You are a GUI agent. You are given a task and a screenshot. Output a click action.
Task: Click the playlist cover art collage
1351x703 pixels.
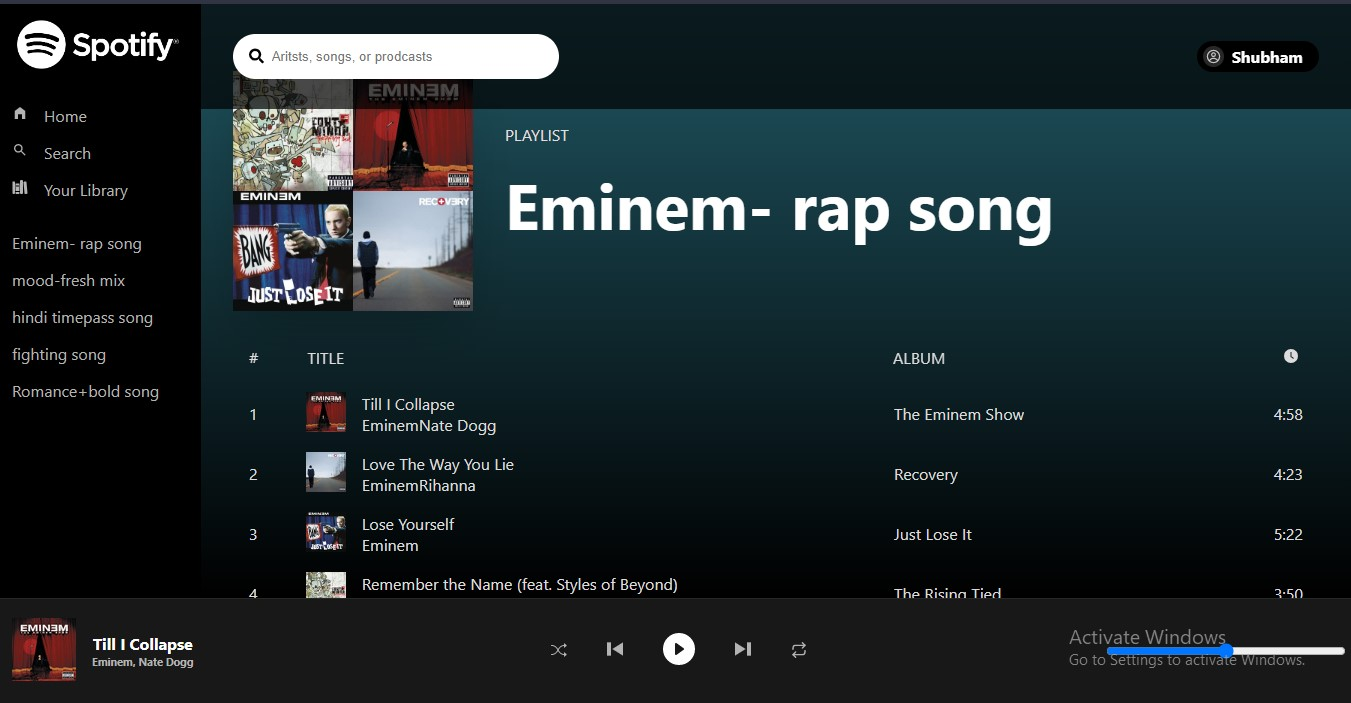pos(353,191)
